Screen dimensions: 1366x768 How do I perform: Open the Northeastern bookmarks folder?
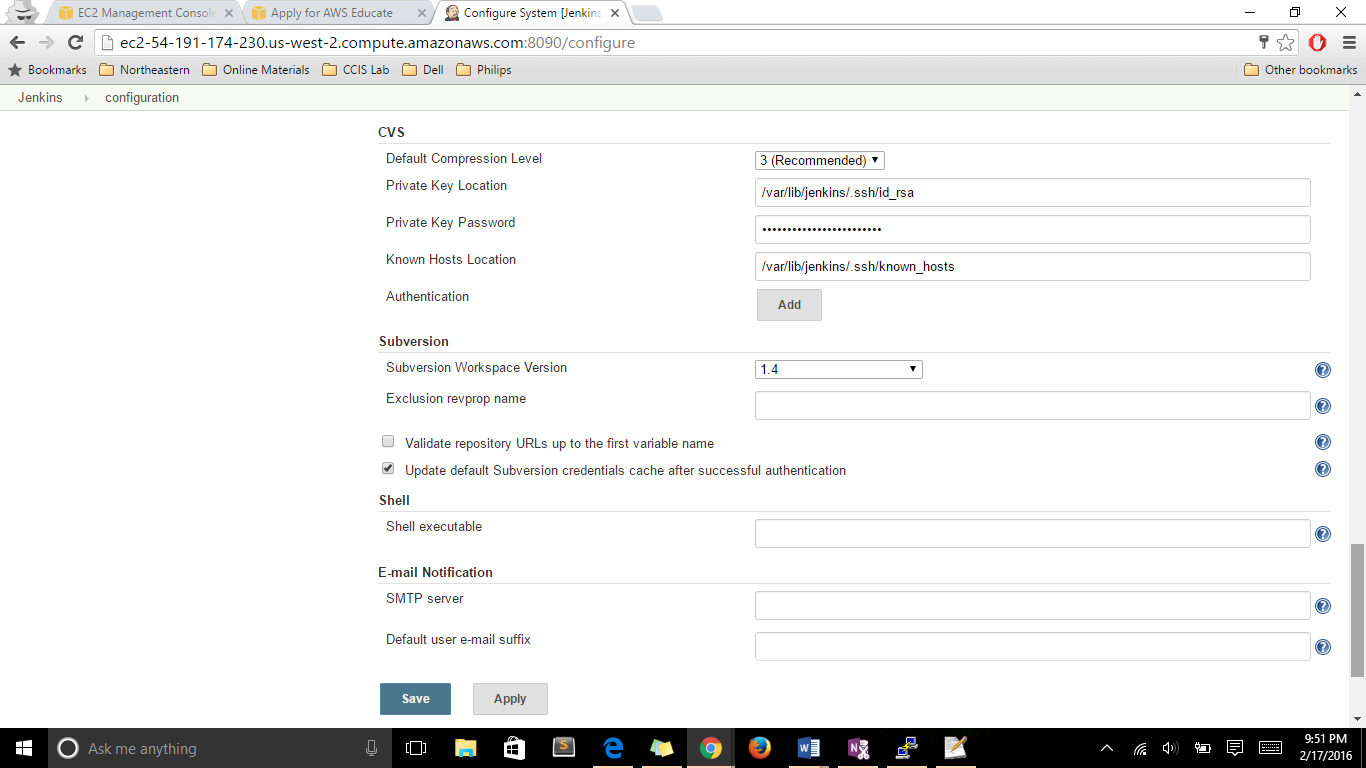[145, 70]
